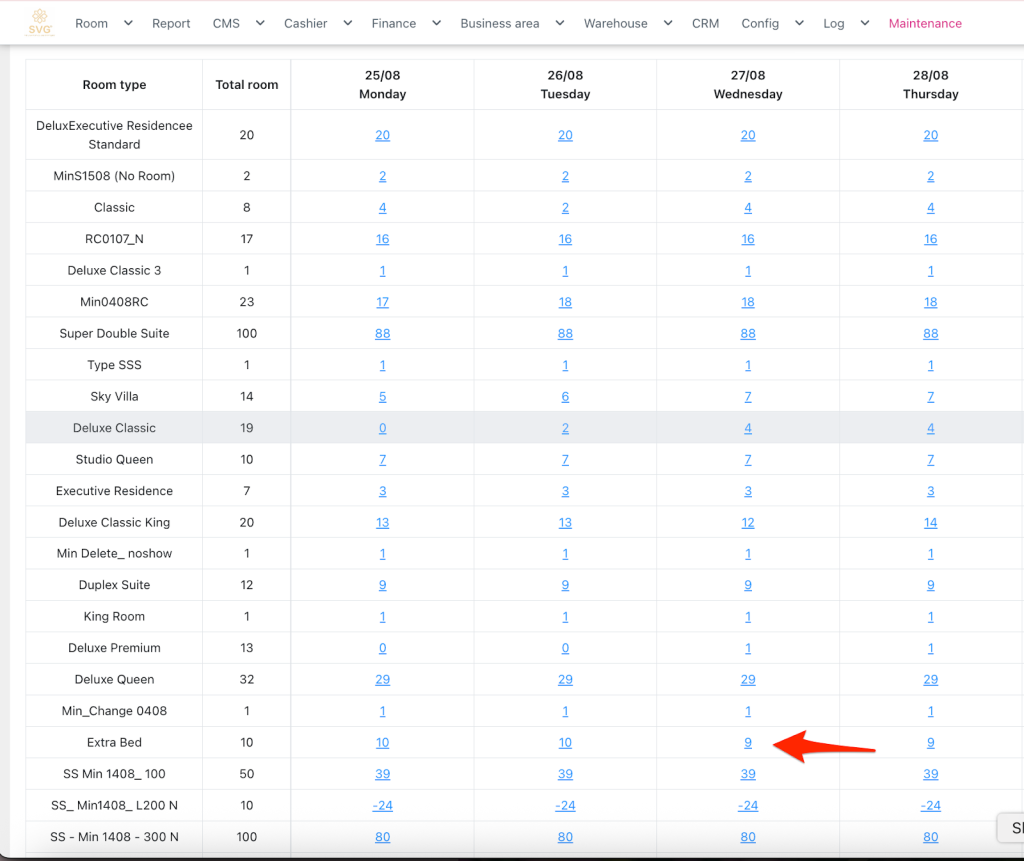Open SS_ Min1408_ L200 N Monday value

tap(382, 806)
